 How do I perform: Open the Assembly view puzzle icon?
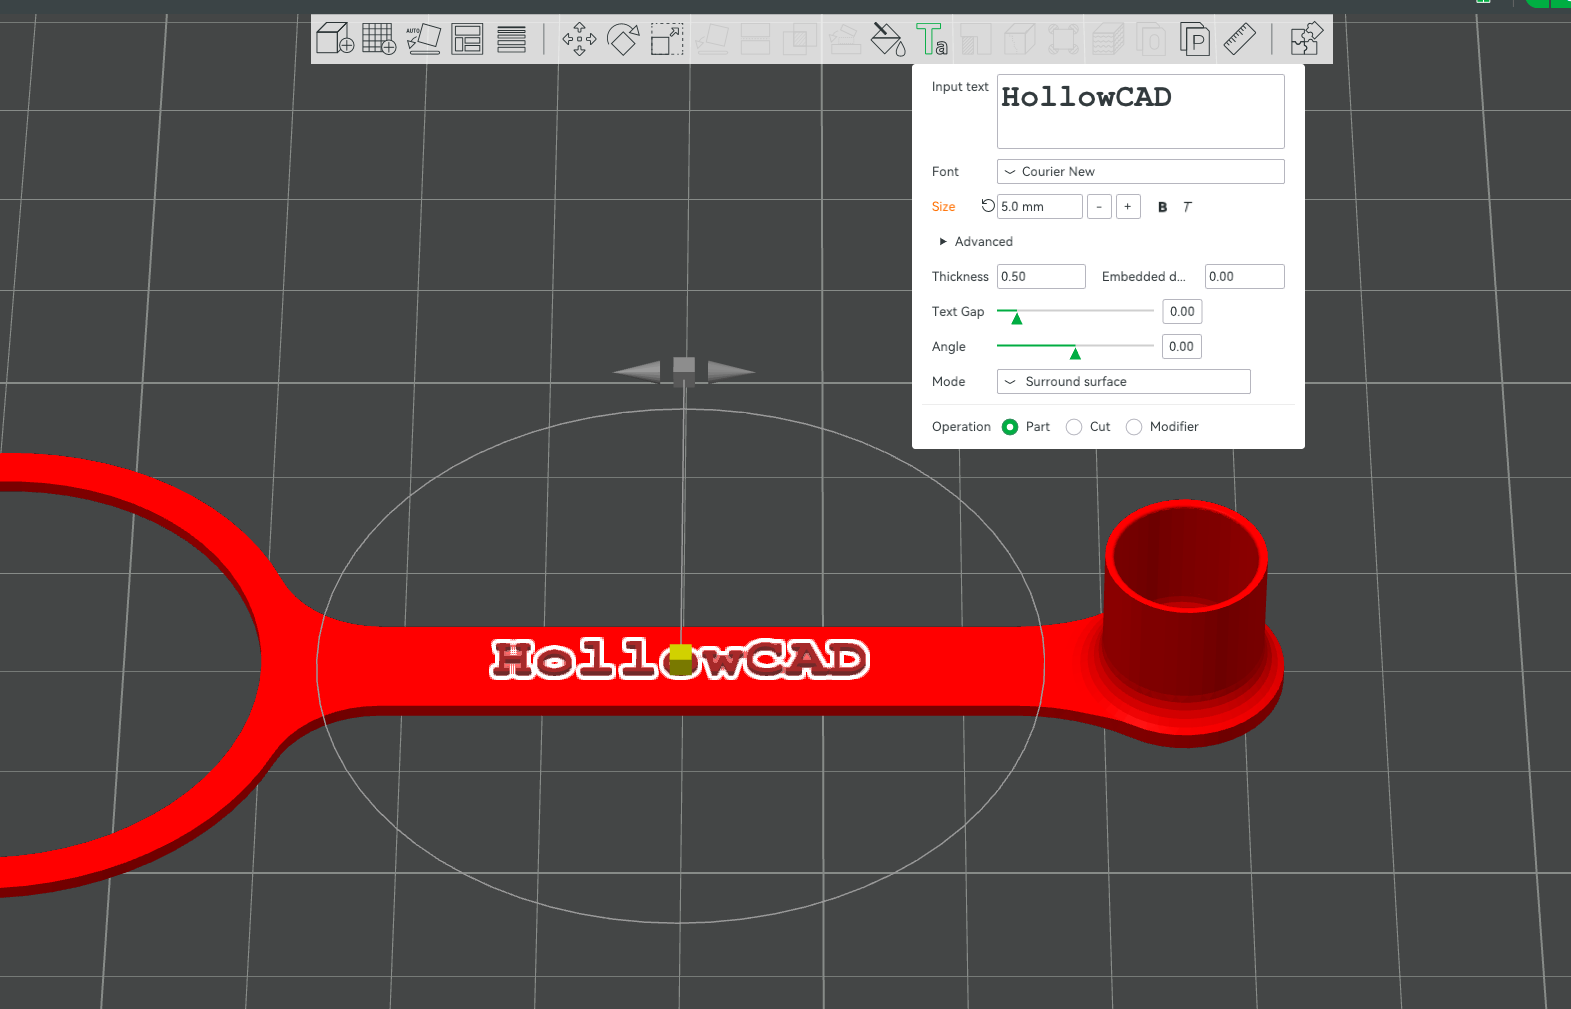[x=1306, y=39]
